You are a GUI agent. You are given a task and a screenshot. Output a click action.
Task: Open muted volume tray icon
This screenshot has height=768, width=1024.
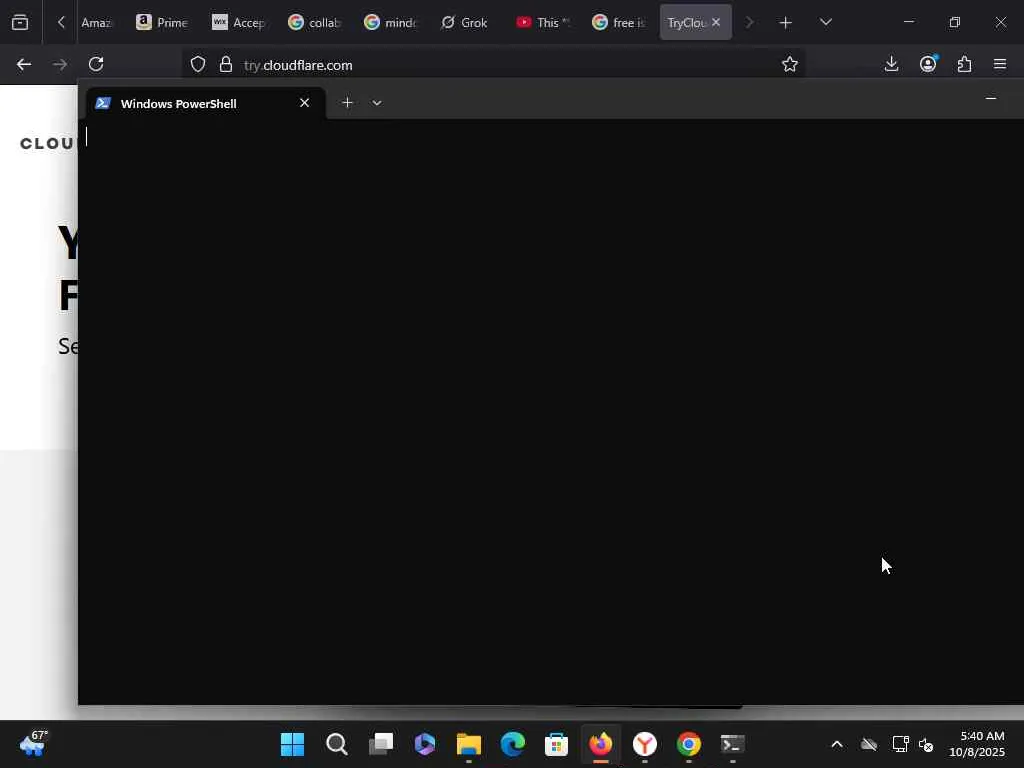[925, 744]
